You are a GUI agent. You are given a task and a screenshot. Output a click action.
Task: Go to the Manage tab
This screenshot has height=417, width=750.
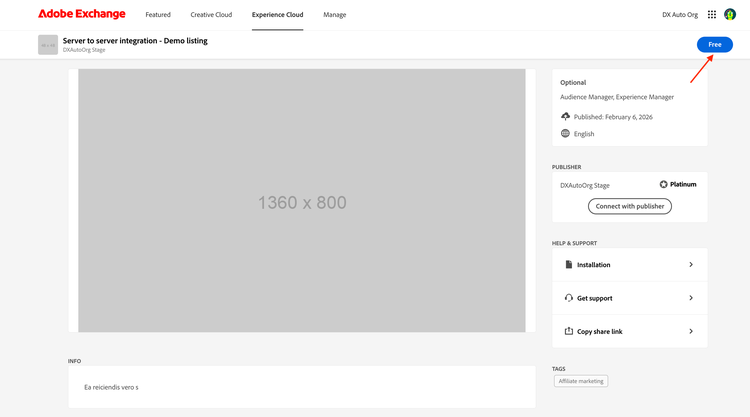coord(334,15)
